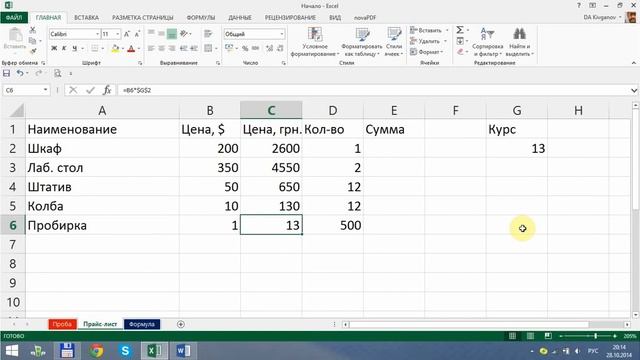Click the fill color yellow swatch

115,49
